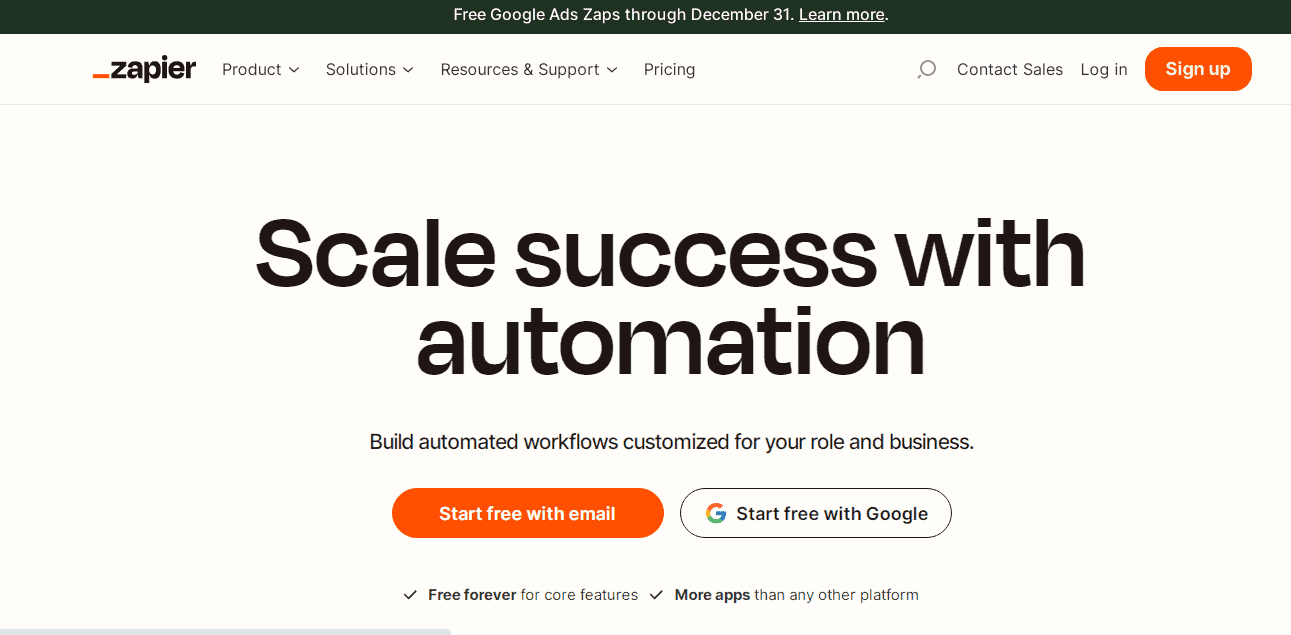Click the Zapier logo in the header
Viewport: 1291px width, 635px height.
(144, 69)
